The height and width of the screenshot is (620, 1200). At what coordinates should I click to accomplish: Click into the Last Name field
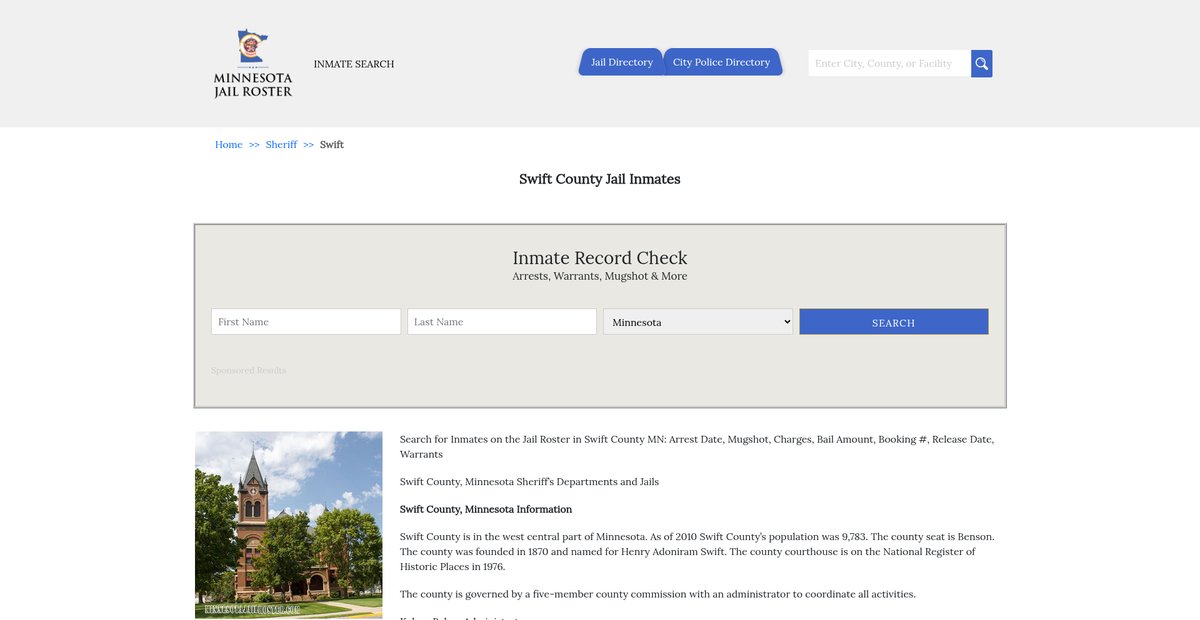(502, 322)
